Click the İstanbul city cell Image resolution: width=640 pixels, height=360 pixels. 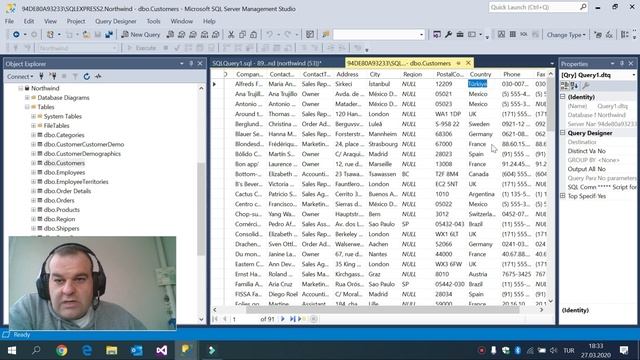pos(379,84)
